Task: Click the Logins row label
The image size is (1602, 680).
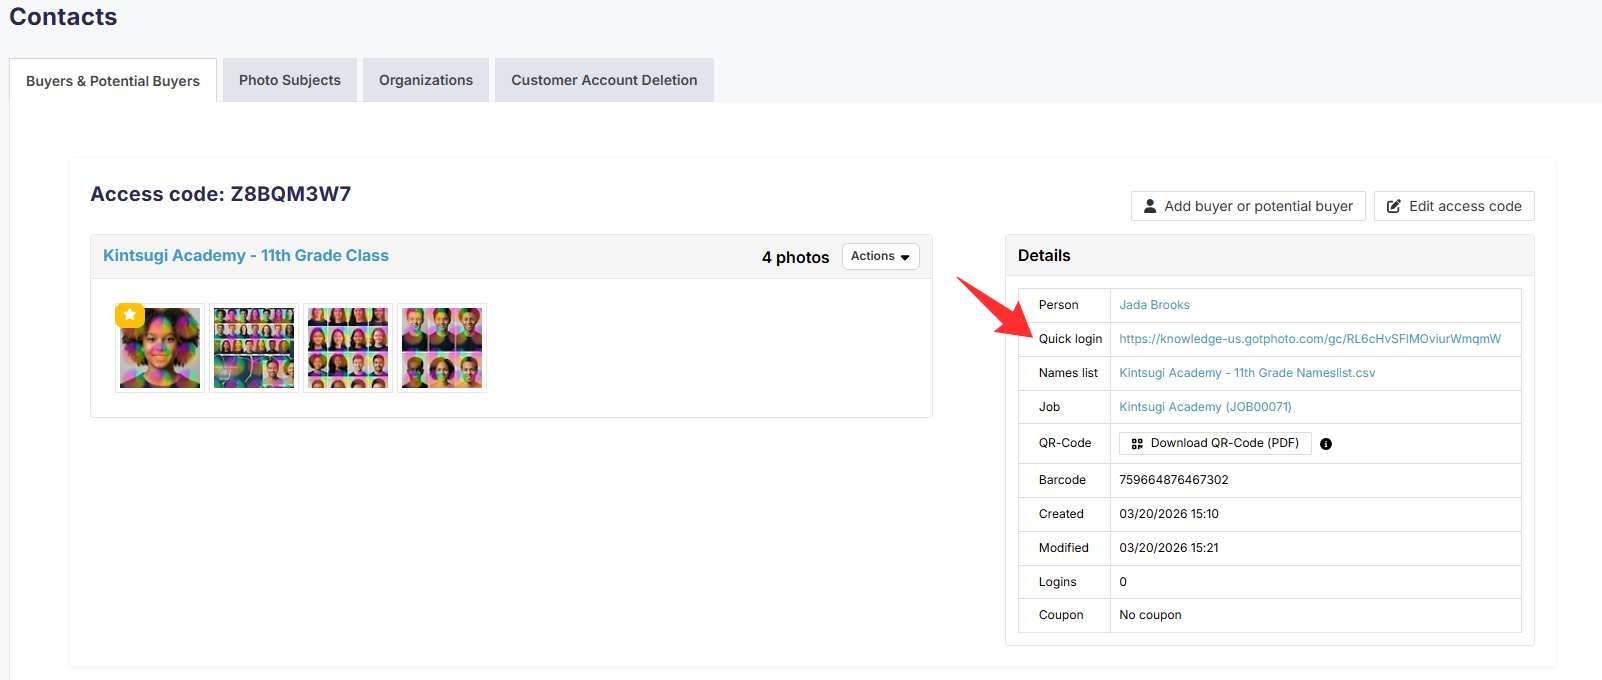Action: click(x=1057, y=582)
